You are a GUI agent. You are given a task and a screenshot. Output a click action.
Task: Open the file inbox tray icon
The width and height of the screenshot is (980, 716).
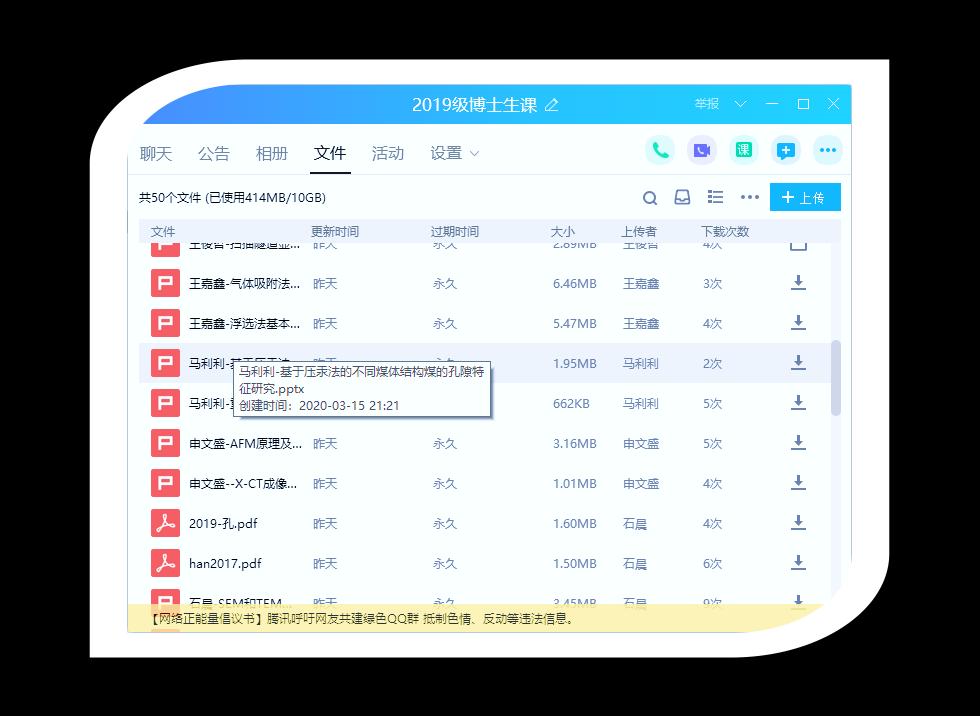click(x=682, y=198)
